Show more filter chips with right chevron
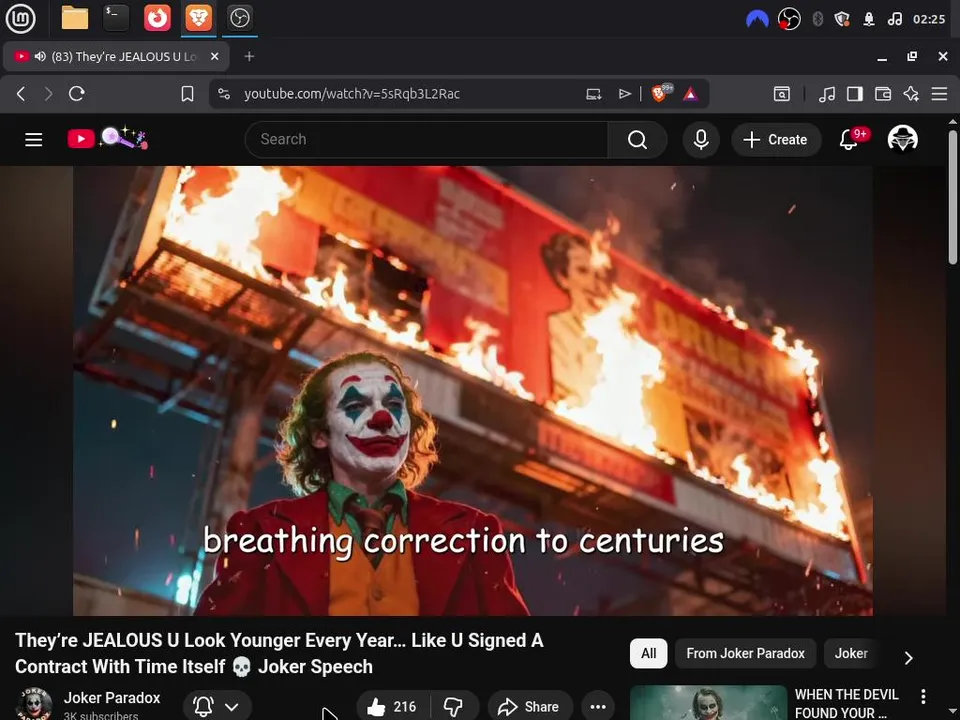 tap(909, 658)
